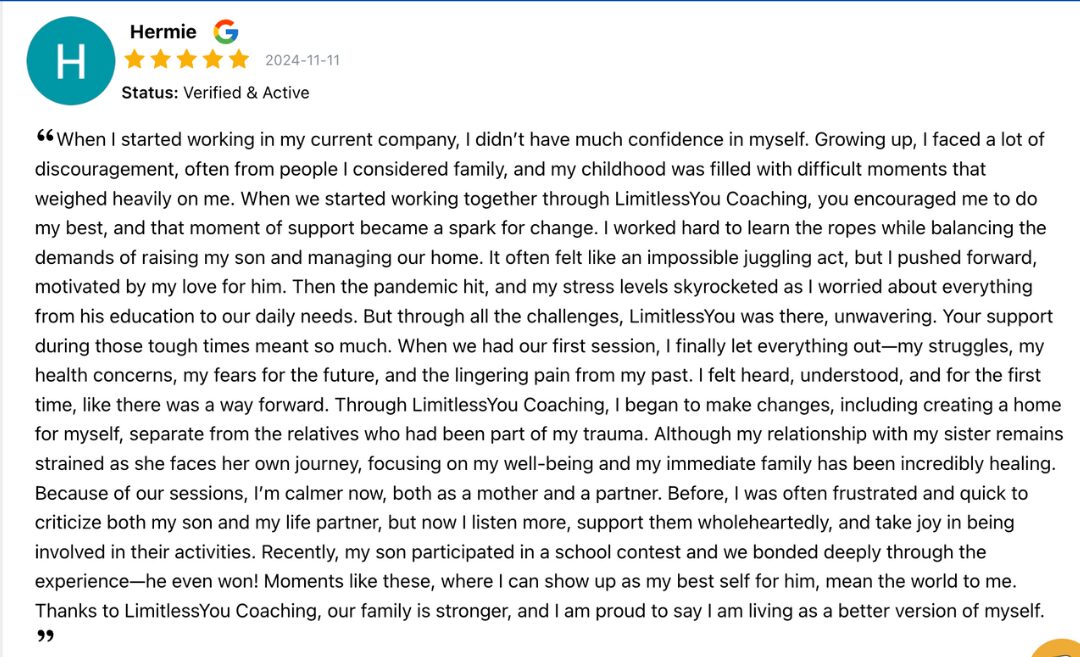Select the third rating star
Image resolution: width=1080 pixels, height=657 pixels.
pyautogui.click(x=187, y=59)
